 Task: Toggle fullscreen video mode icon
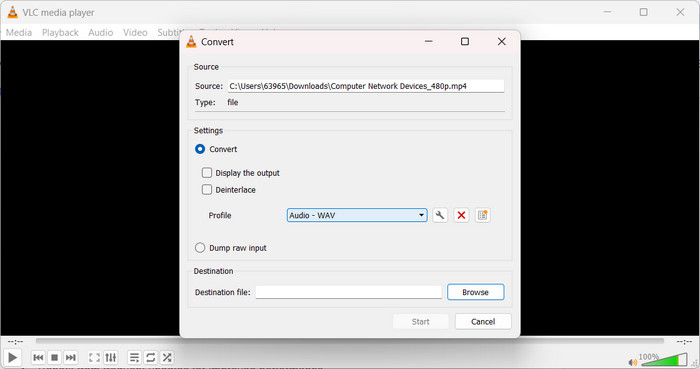click(x=94, y=357)
